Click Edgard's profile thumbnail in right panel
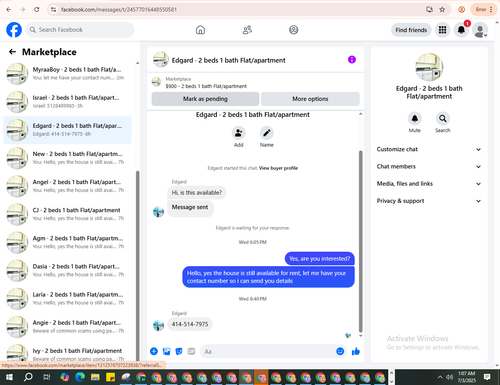 pos(429,67)
